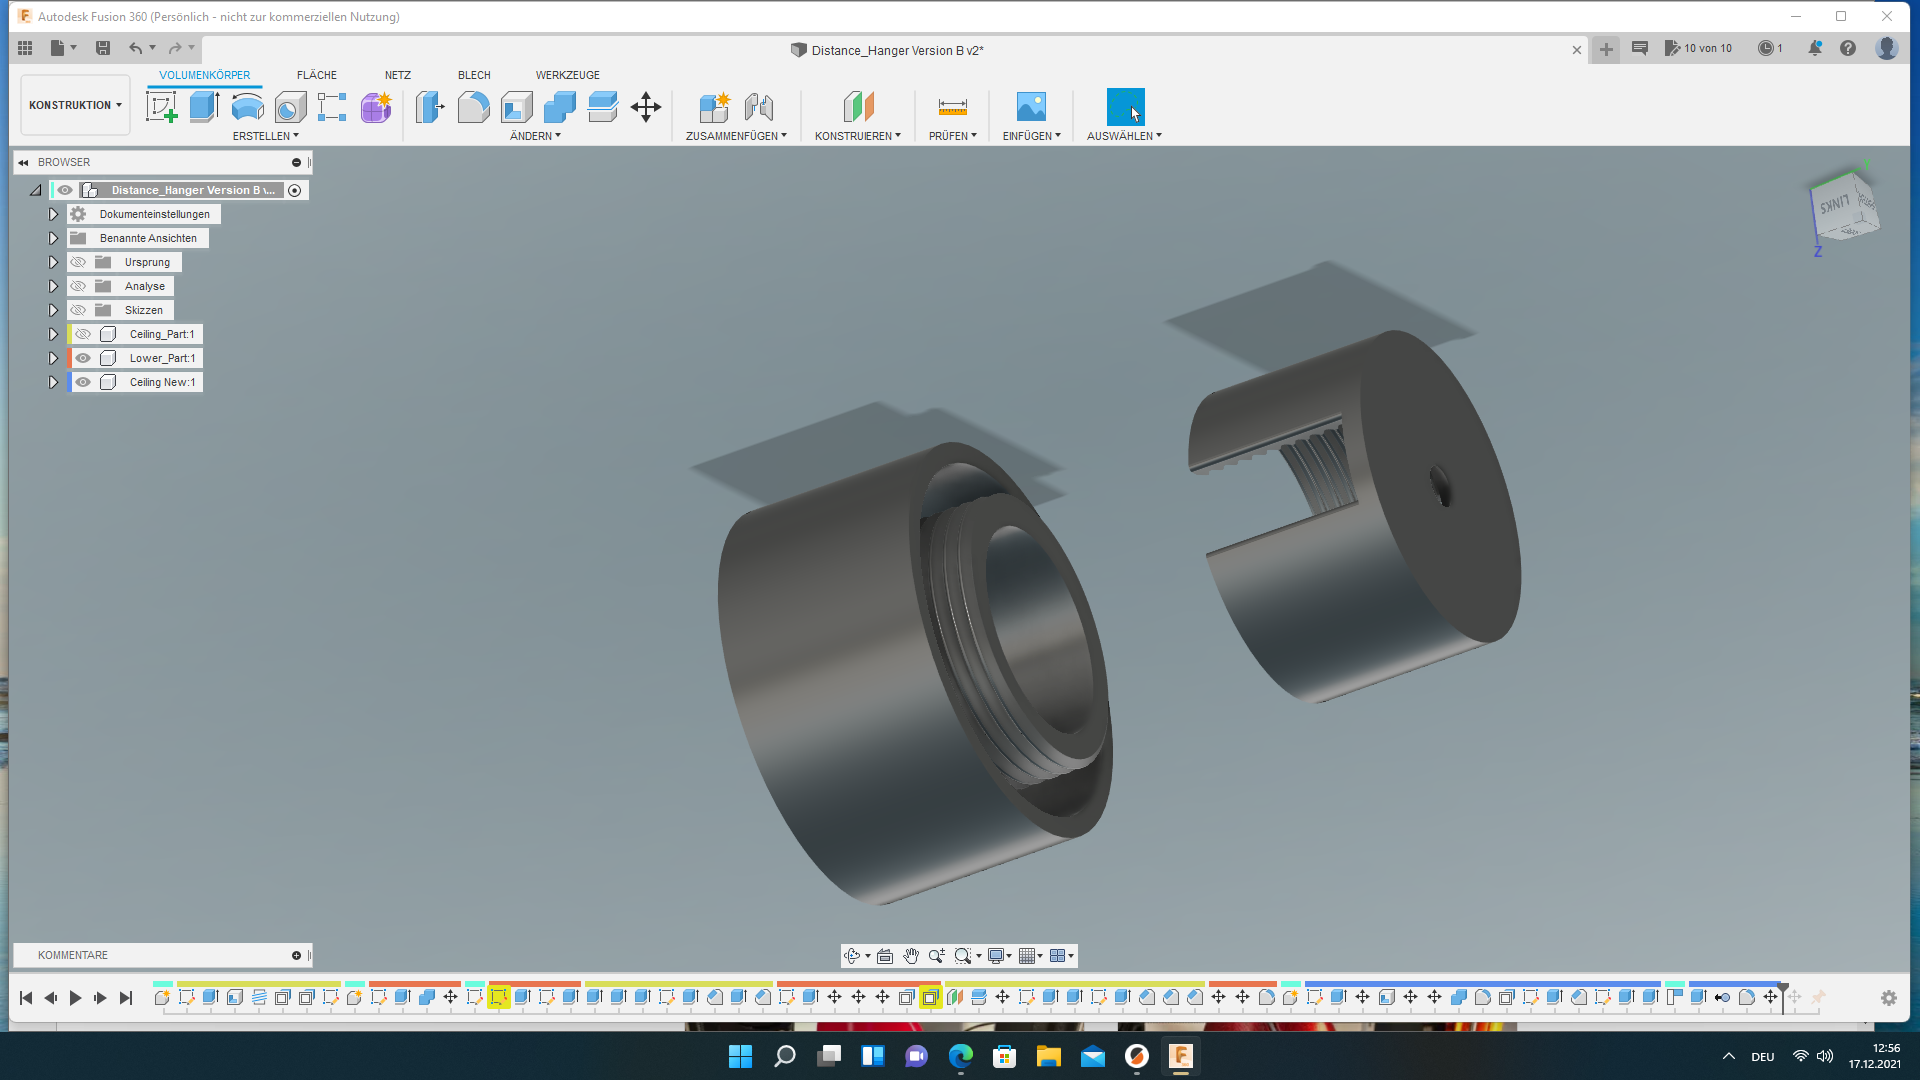Expand the Lower_Part:1 node

(53, 358)
